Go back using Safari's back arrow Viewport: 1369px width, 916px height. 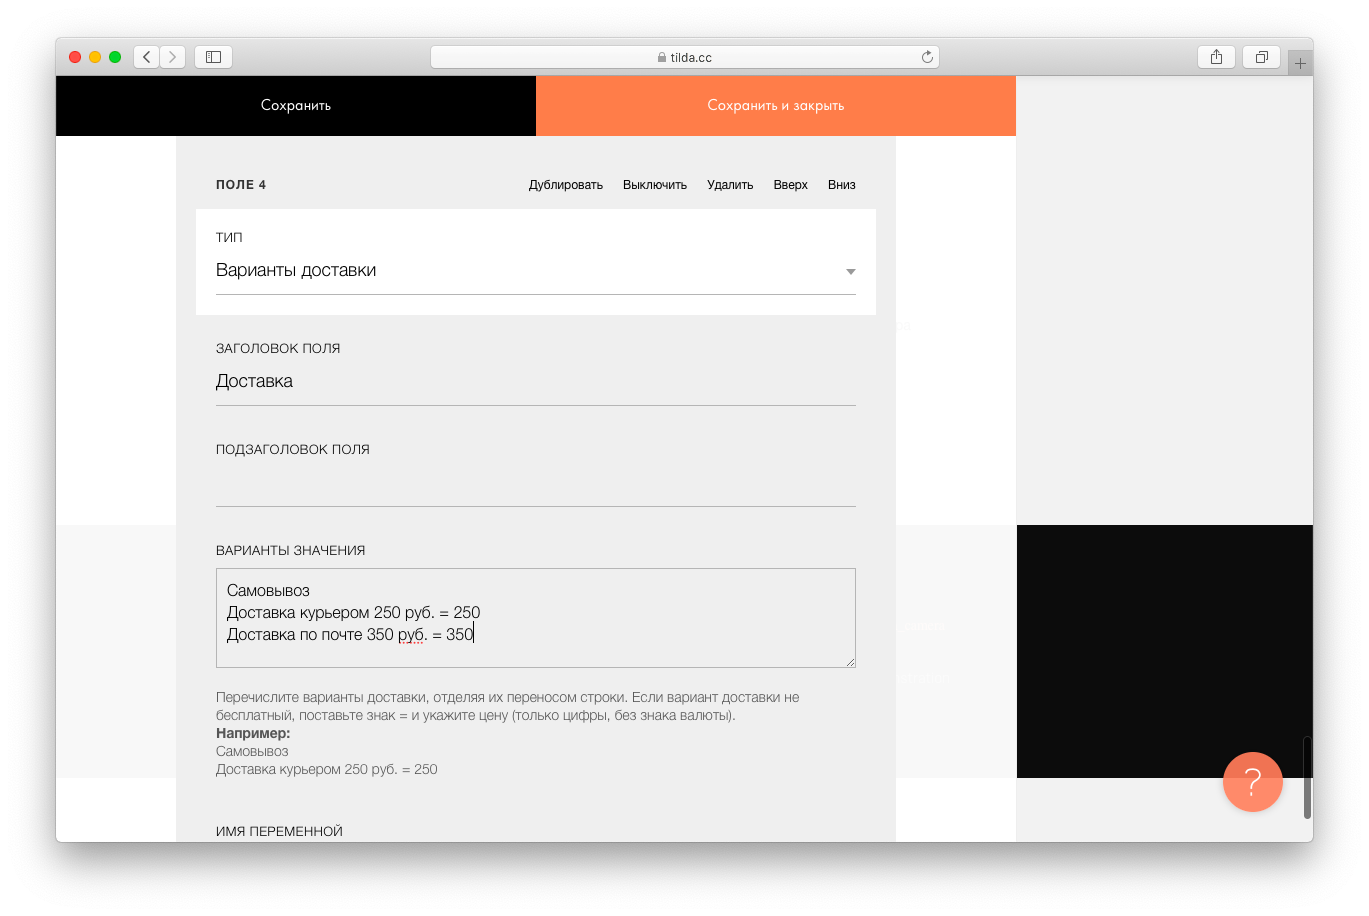pos(147,57)
